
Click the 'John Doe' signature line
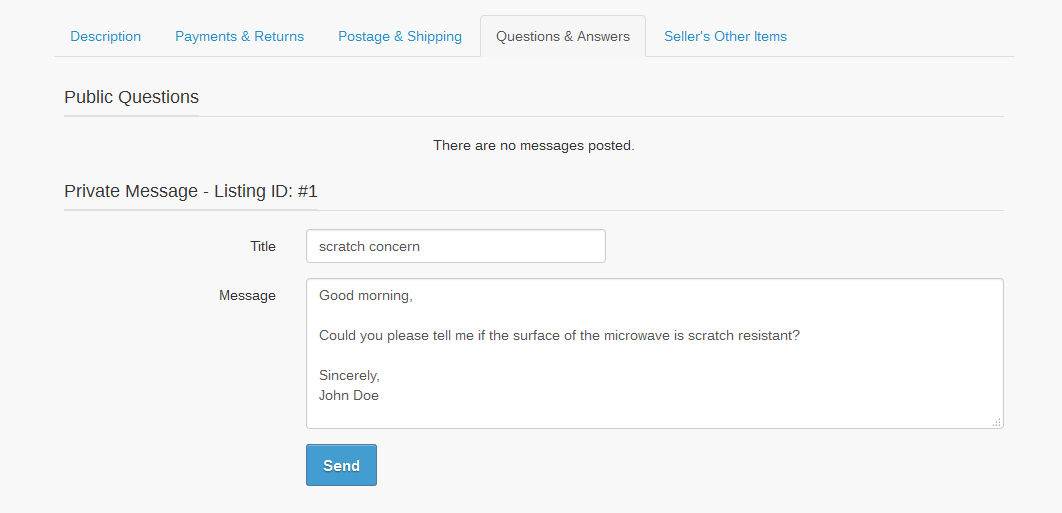coord(348,395)
